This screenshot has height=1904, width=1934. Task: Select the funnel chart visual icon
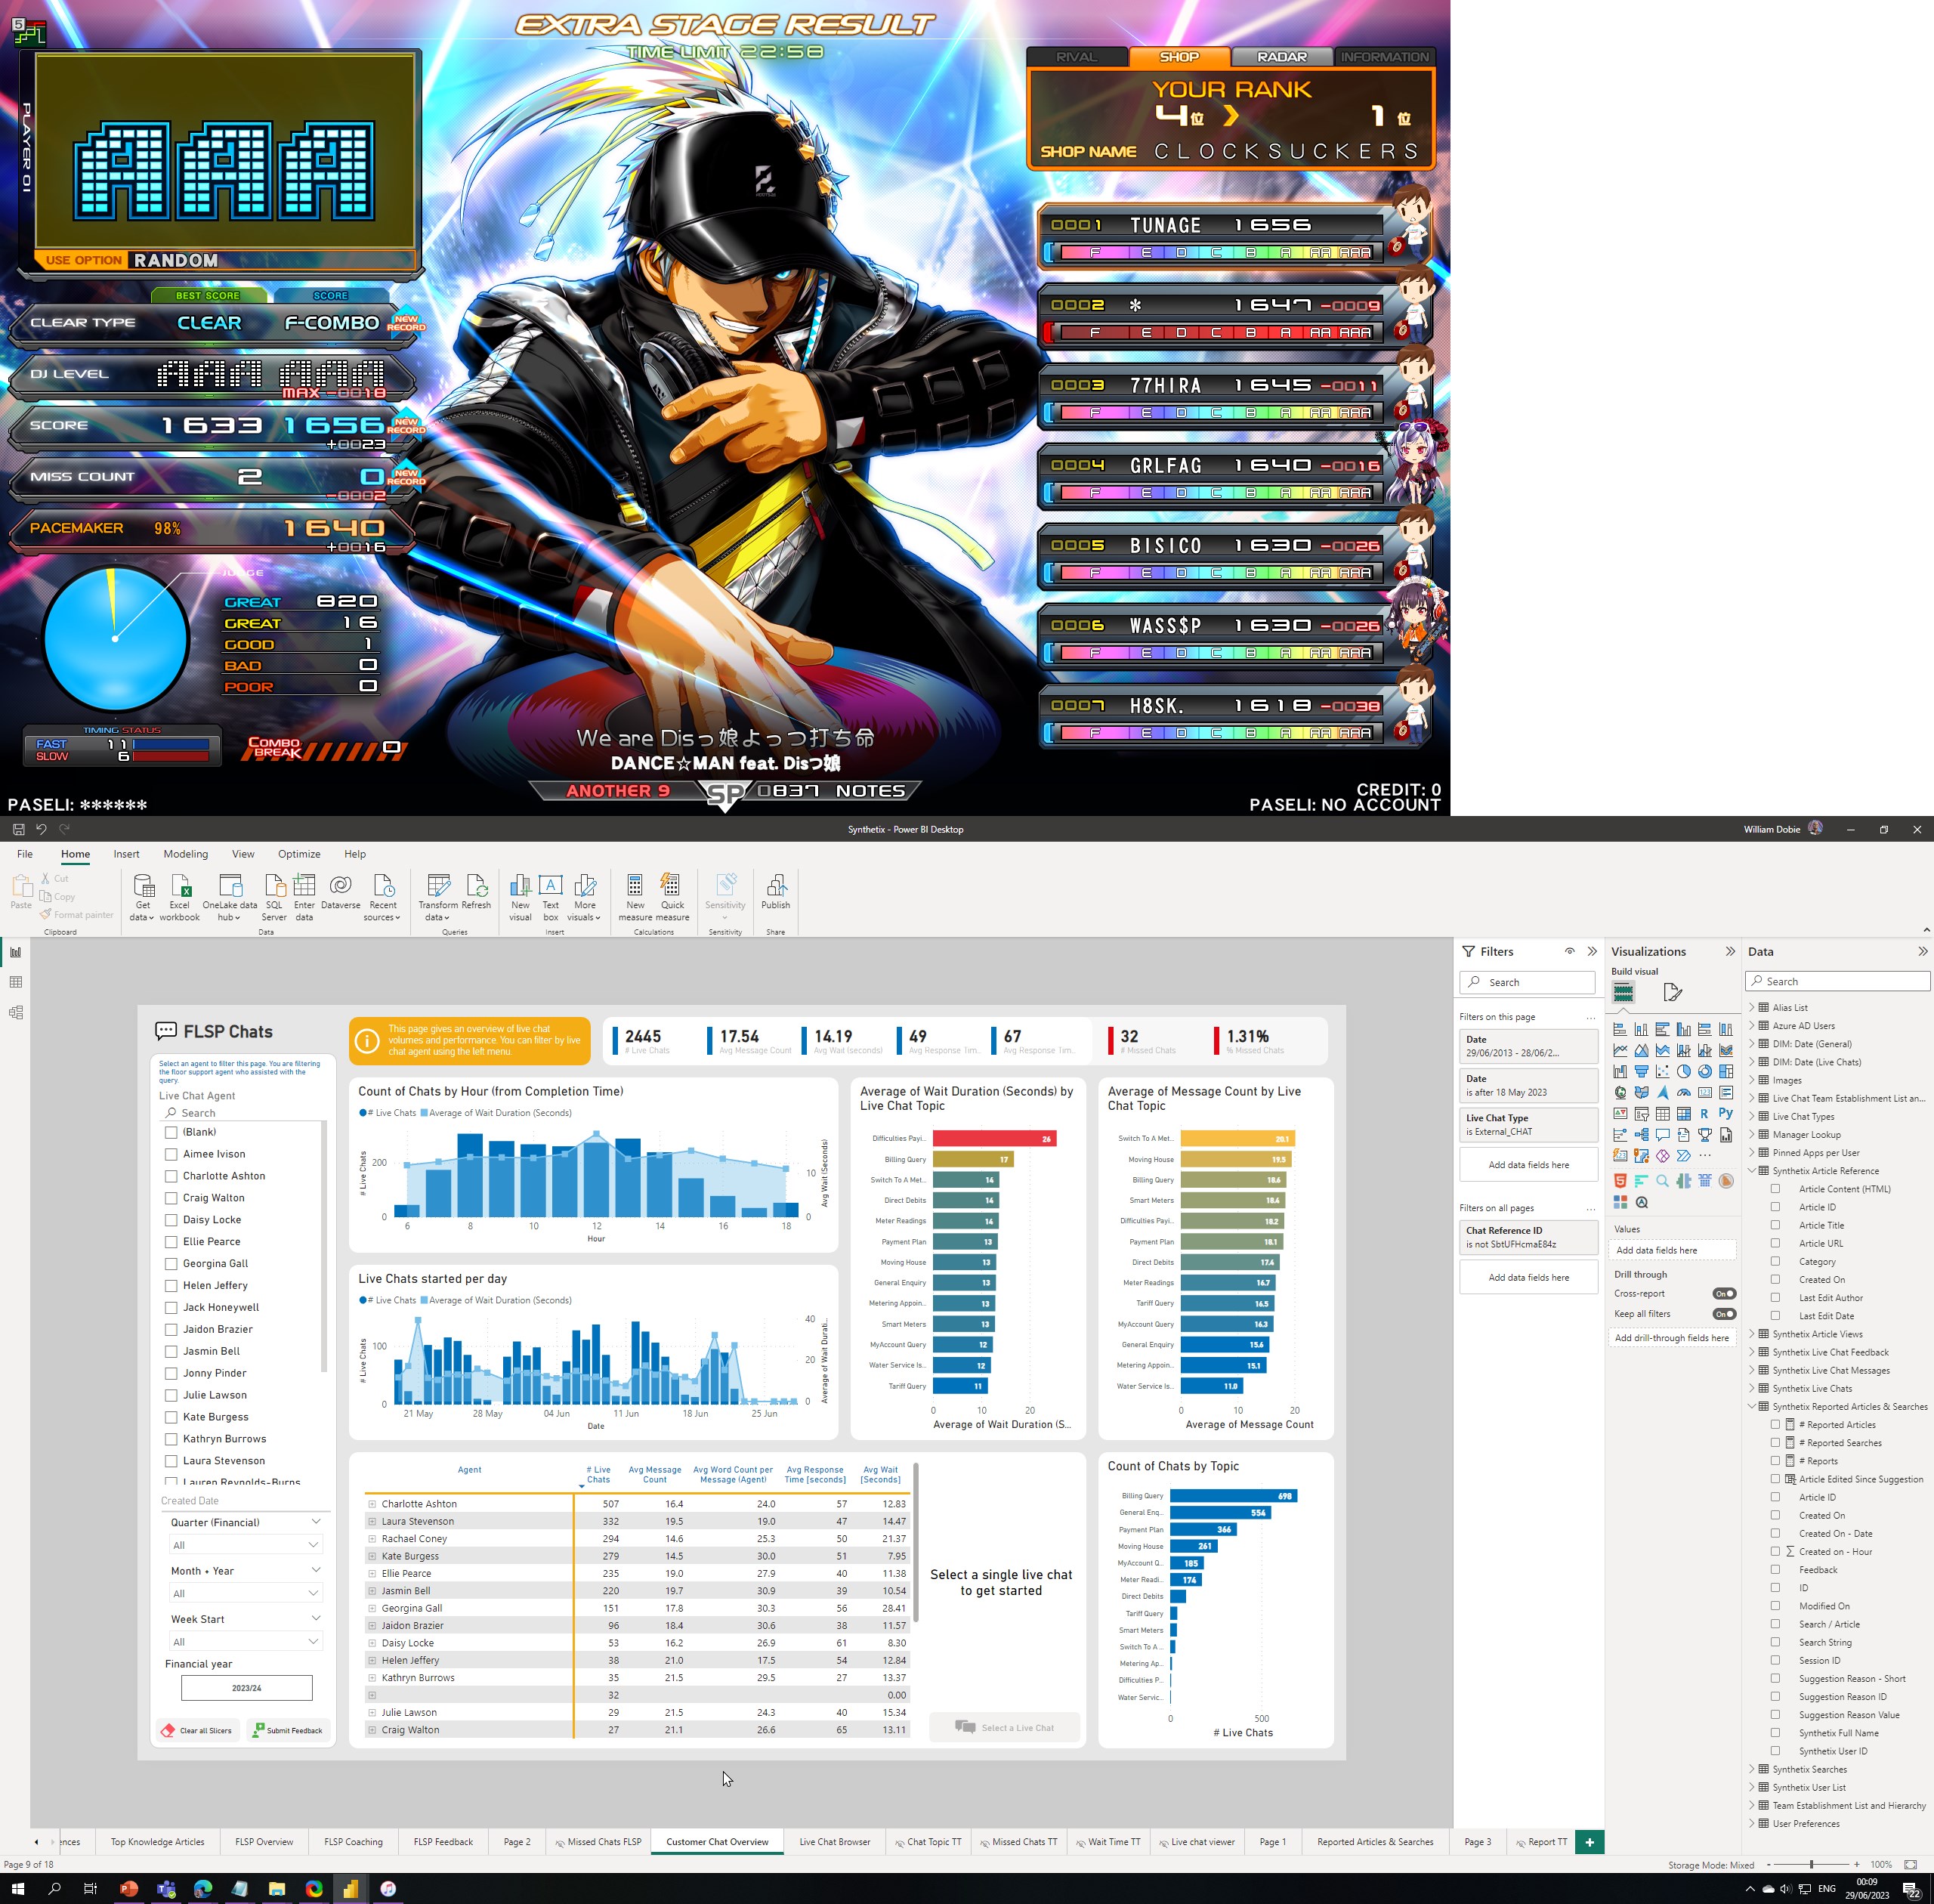[1641, 1071]
